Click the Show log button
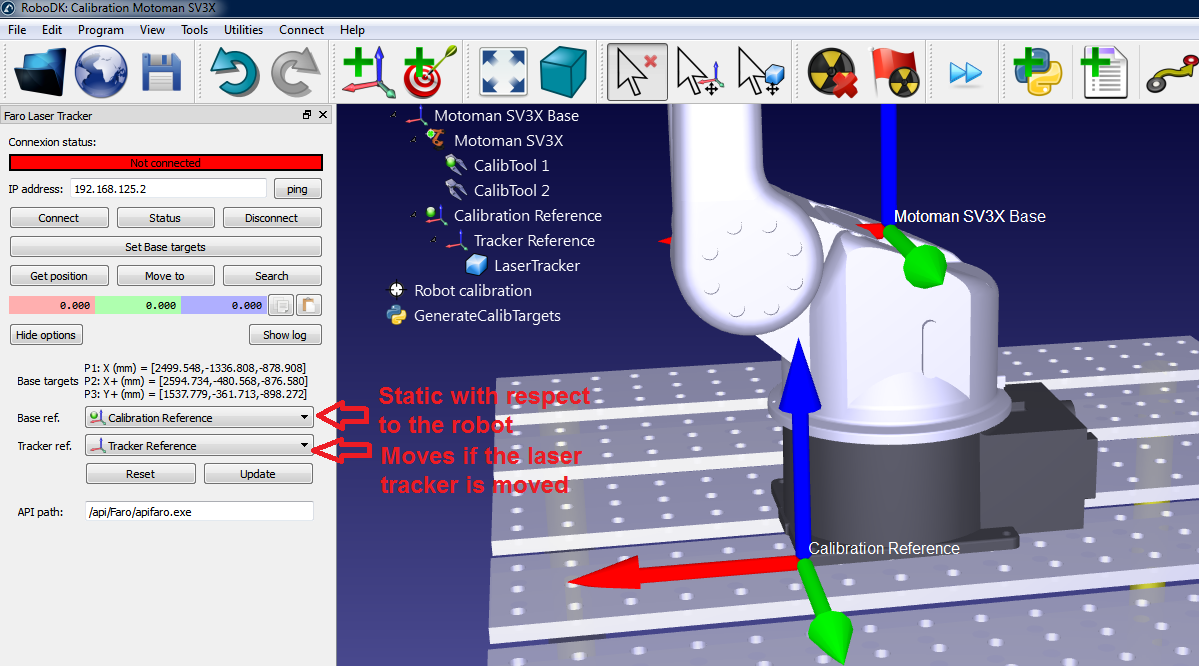Viewport: 1199px width, 666px height. [285, 334]
